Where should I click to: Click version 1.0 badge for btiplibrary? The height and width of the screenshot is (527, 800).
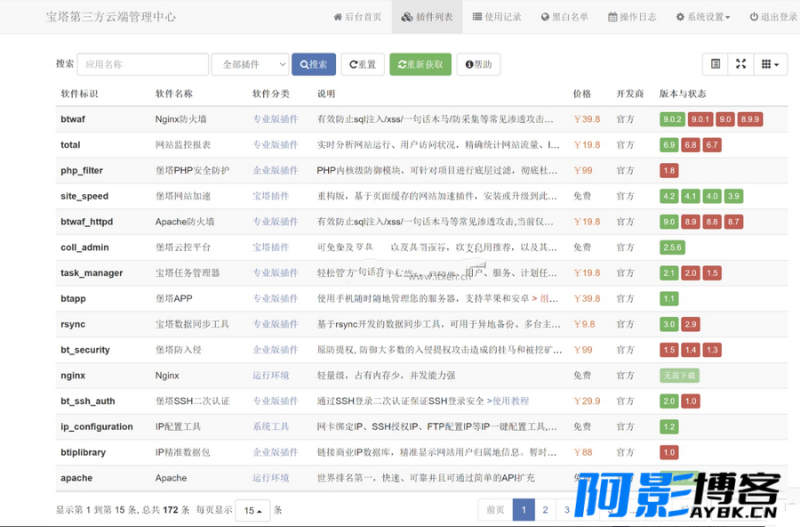click(x=669, y=452)
